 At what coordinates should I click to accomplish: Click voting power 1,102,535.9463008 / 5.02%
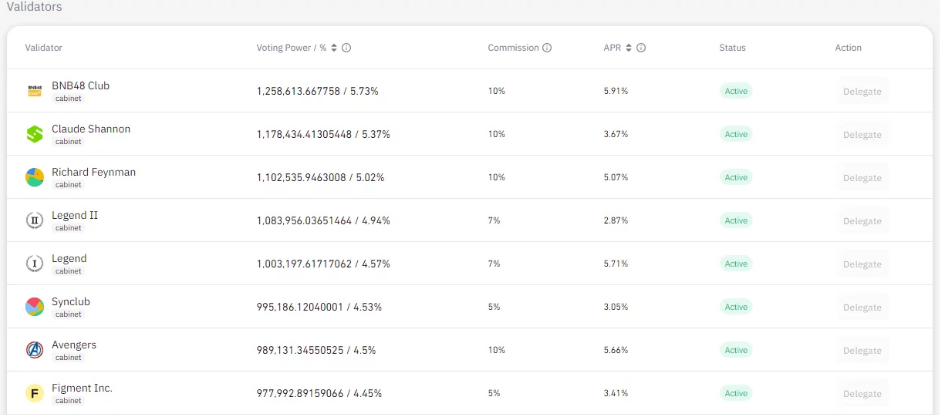(x=320, y=178)
